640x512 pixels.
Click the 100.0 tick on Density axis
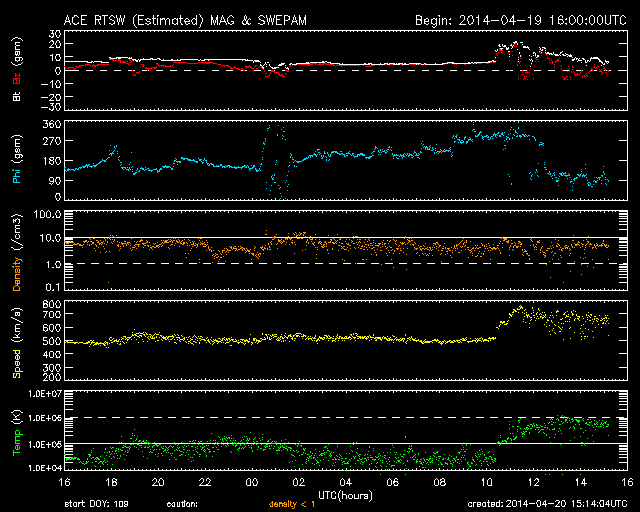pyautogui.click(x=46, y=214)
